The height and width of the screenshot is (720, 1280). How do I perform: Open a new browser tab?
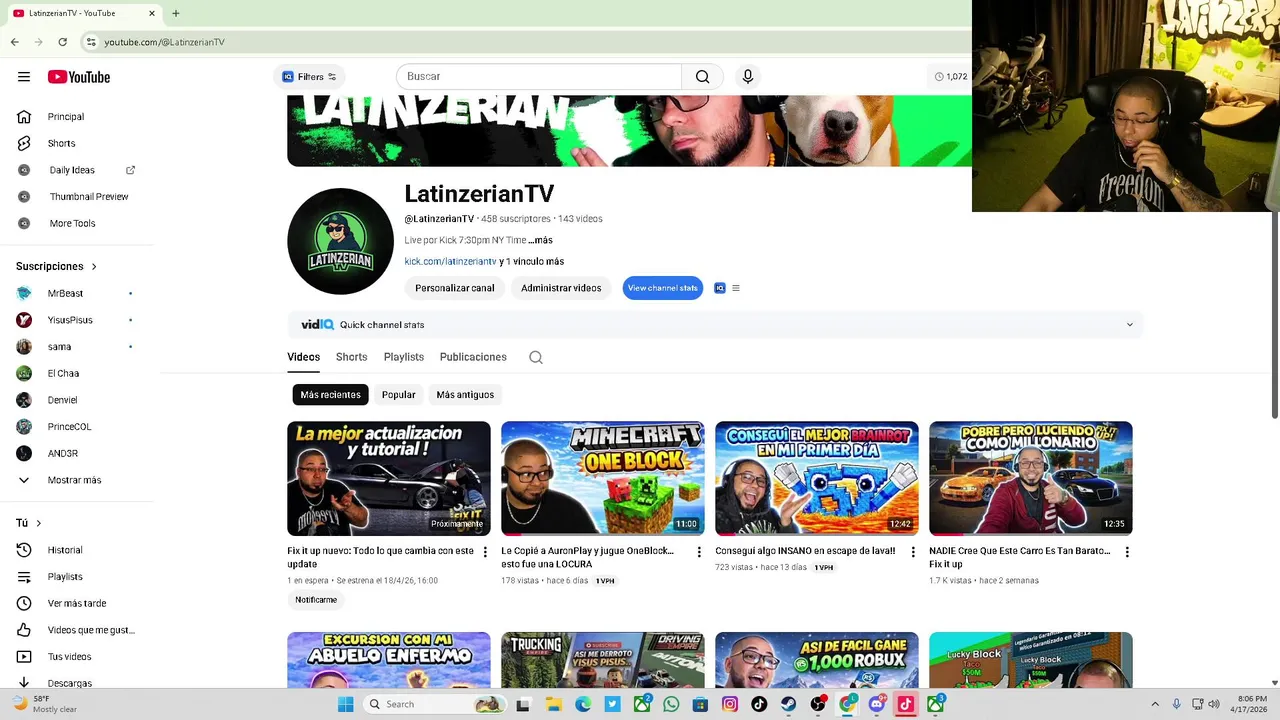176,13
